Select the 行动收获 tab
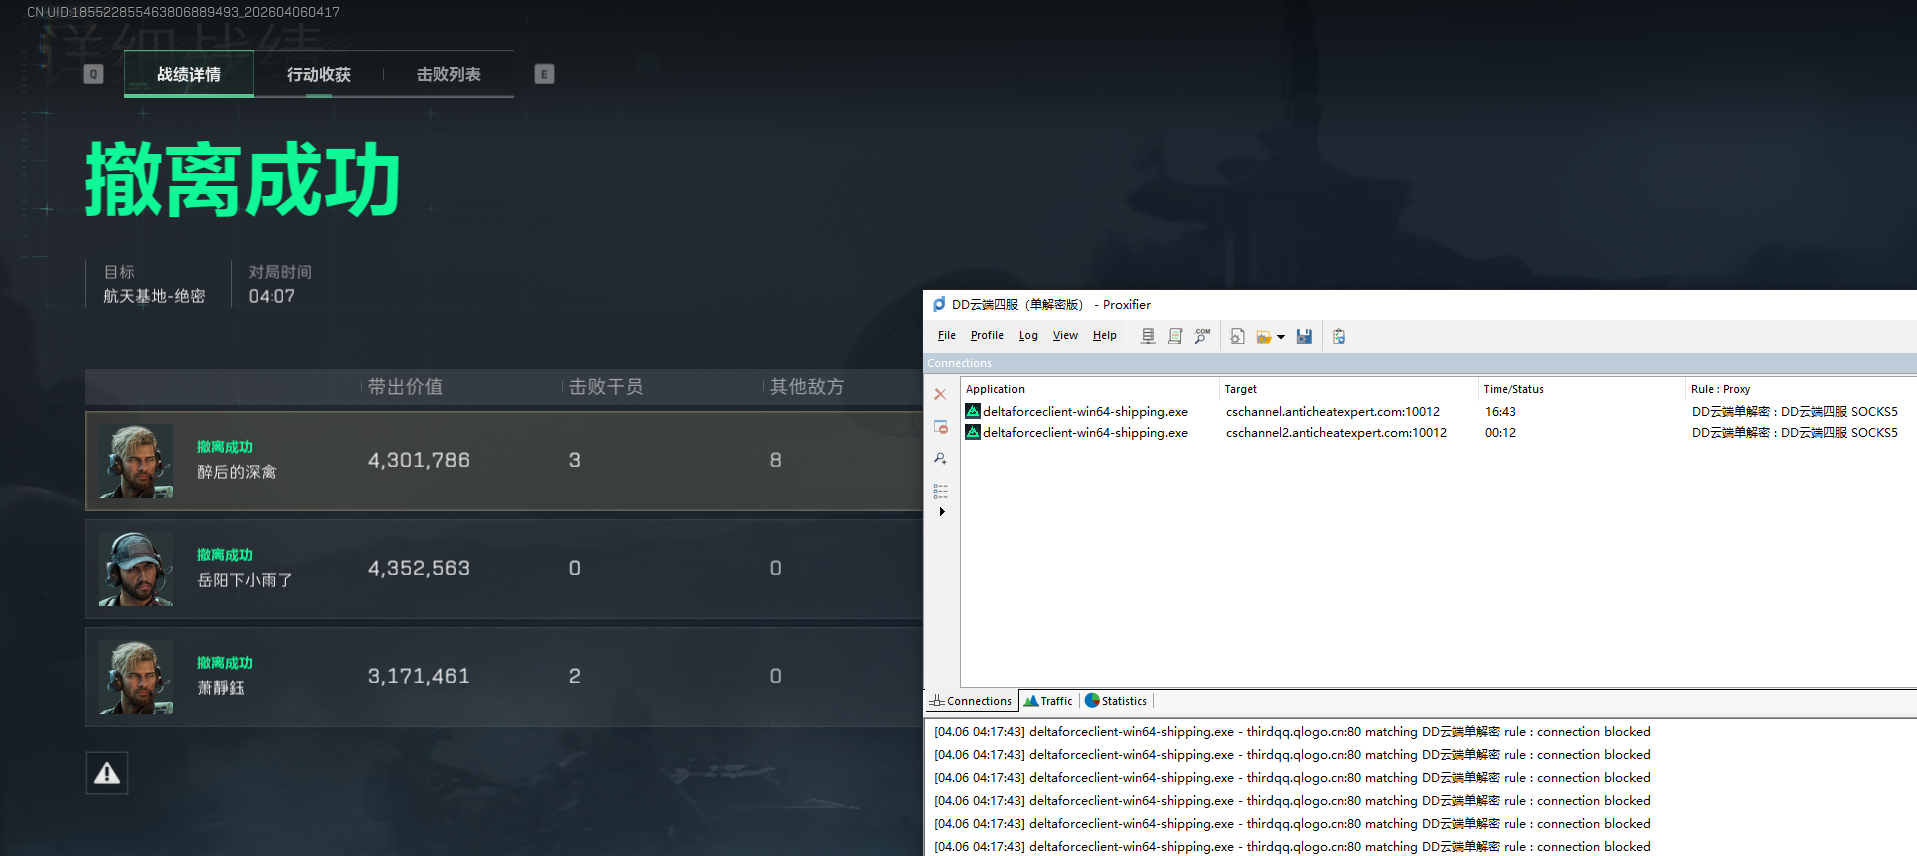The width and height of the screenshot is (1917, 856). click(319, 74)
